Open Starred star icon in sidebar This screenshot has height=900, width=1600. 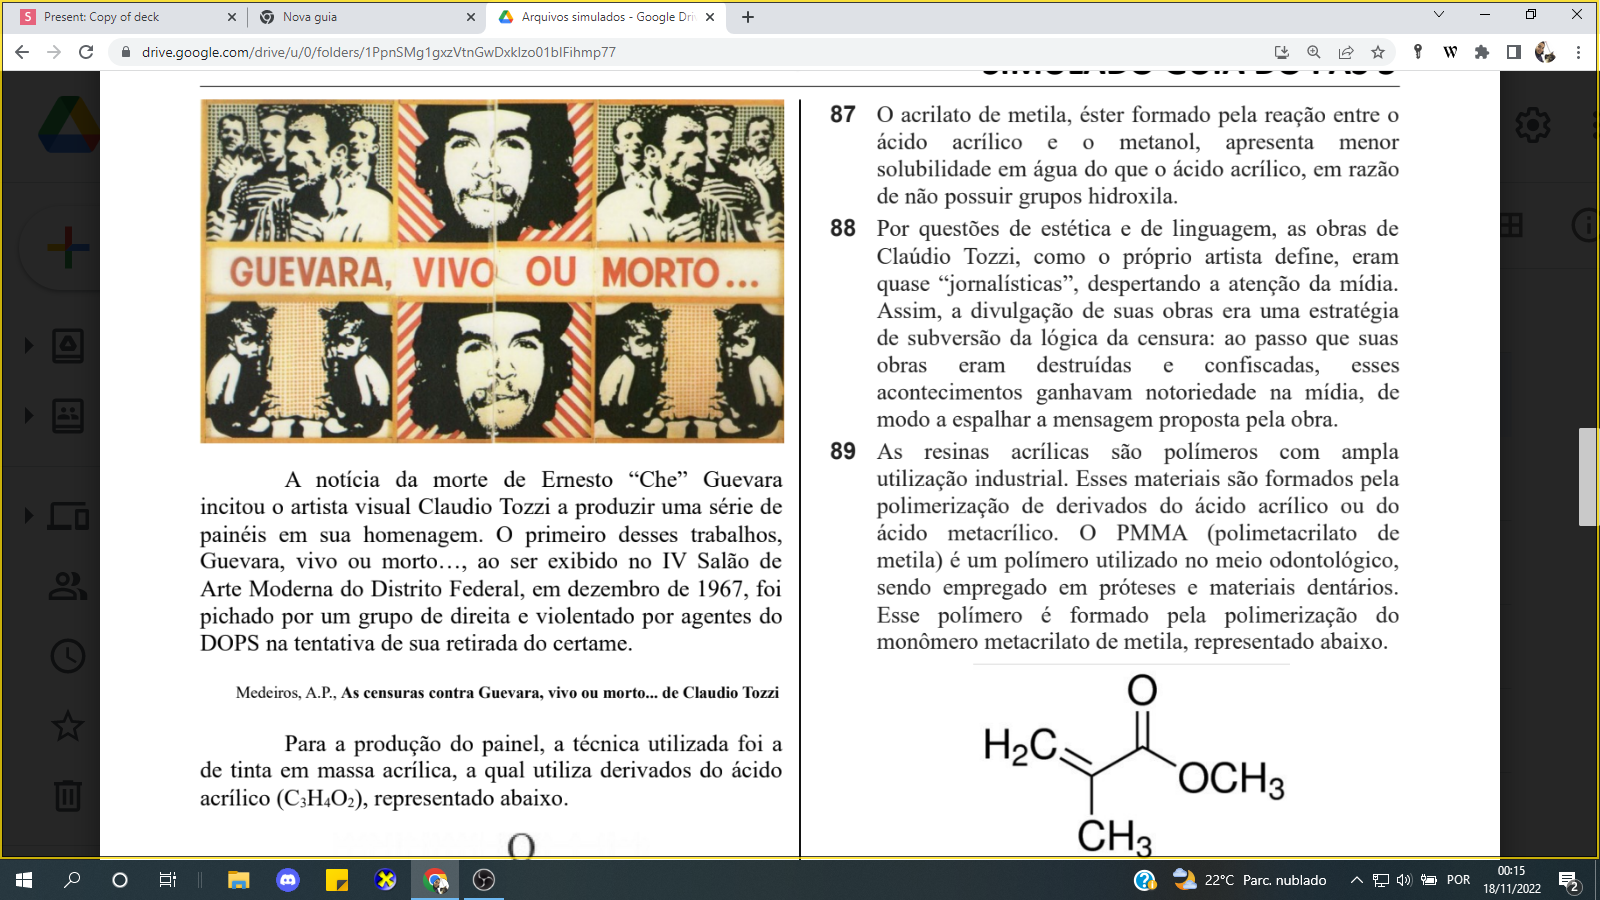[68, 726]
